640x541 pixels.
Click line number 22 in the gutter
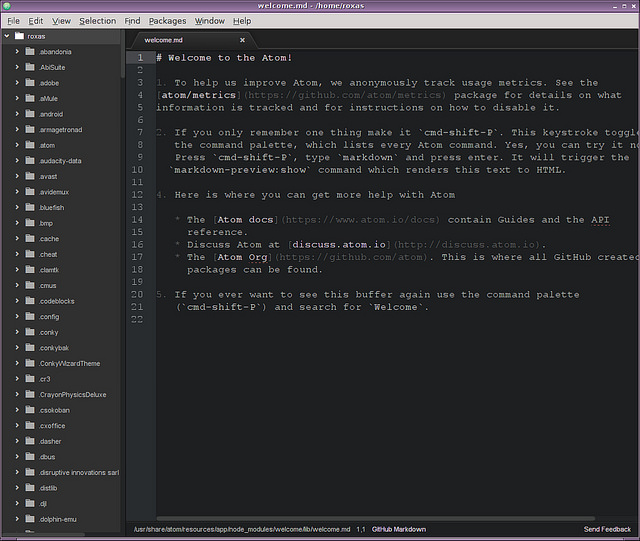[137, 319]
